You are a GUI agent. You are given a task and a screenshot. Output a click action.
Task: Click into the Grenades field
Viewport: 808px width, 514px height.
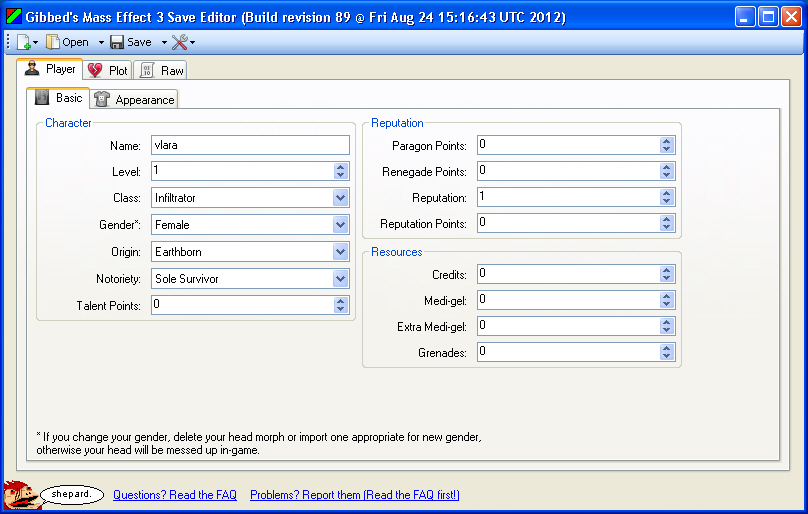pyautogui.click(x=568, y=352)
